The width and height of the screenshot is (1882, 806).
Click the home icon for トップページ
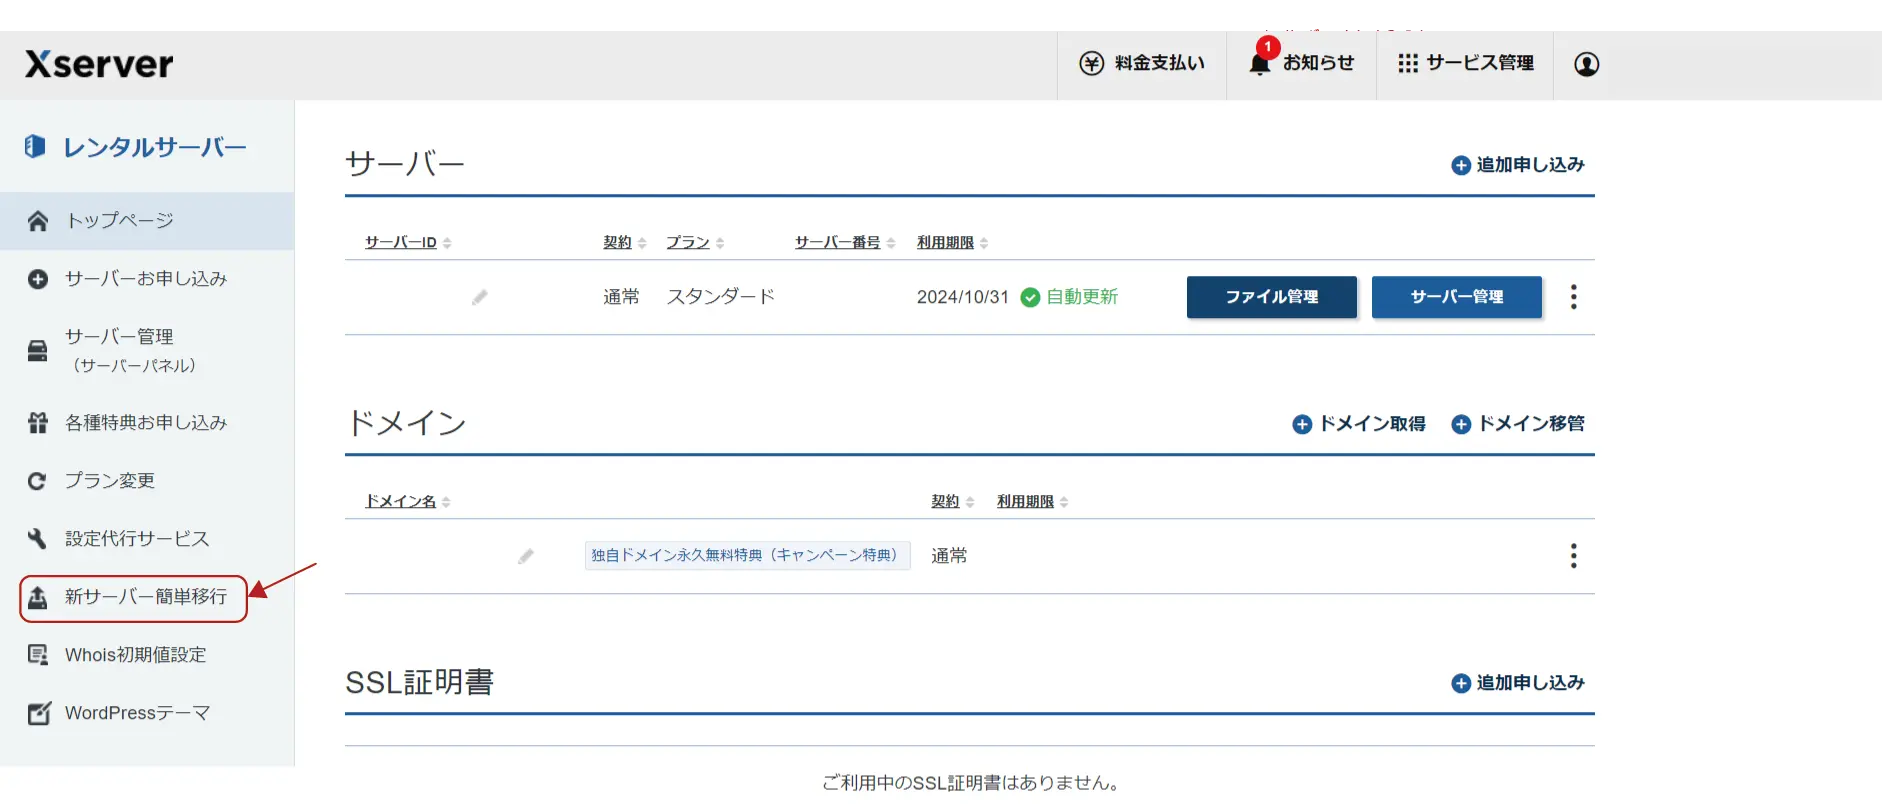(38, 221)
